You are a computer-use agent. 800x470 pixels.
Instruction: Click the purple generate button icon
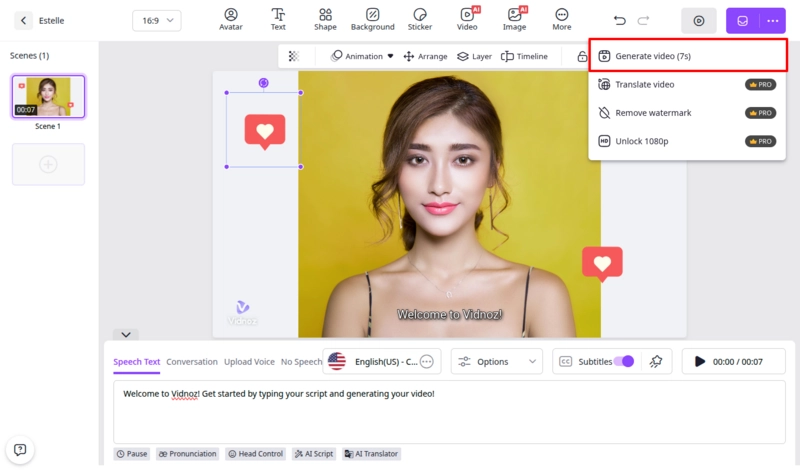pyautogui.click(x=742, y=21)
